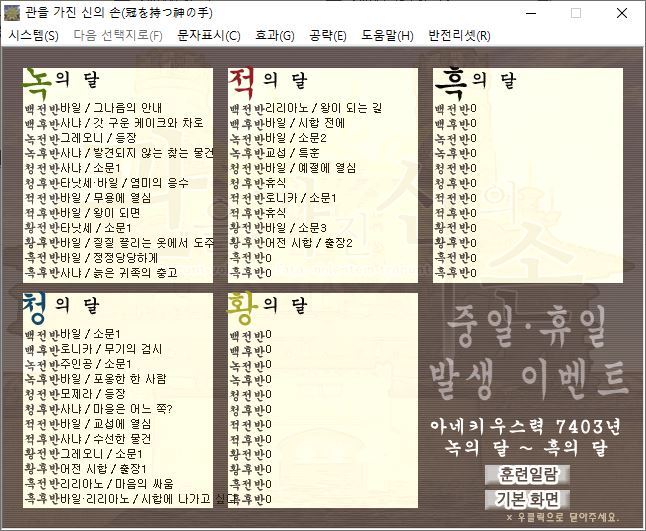Open the 도움말(H) menu
This screenshot has height=531, width=646.
(x=387, y=36)
